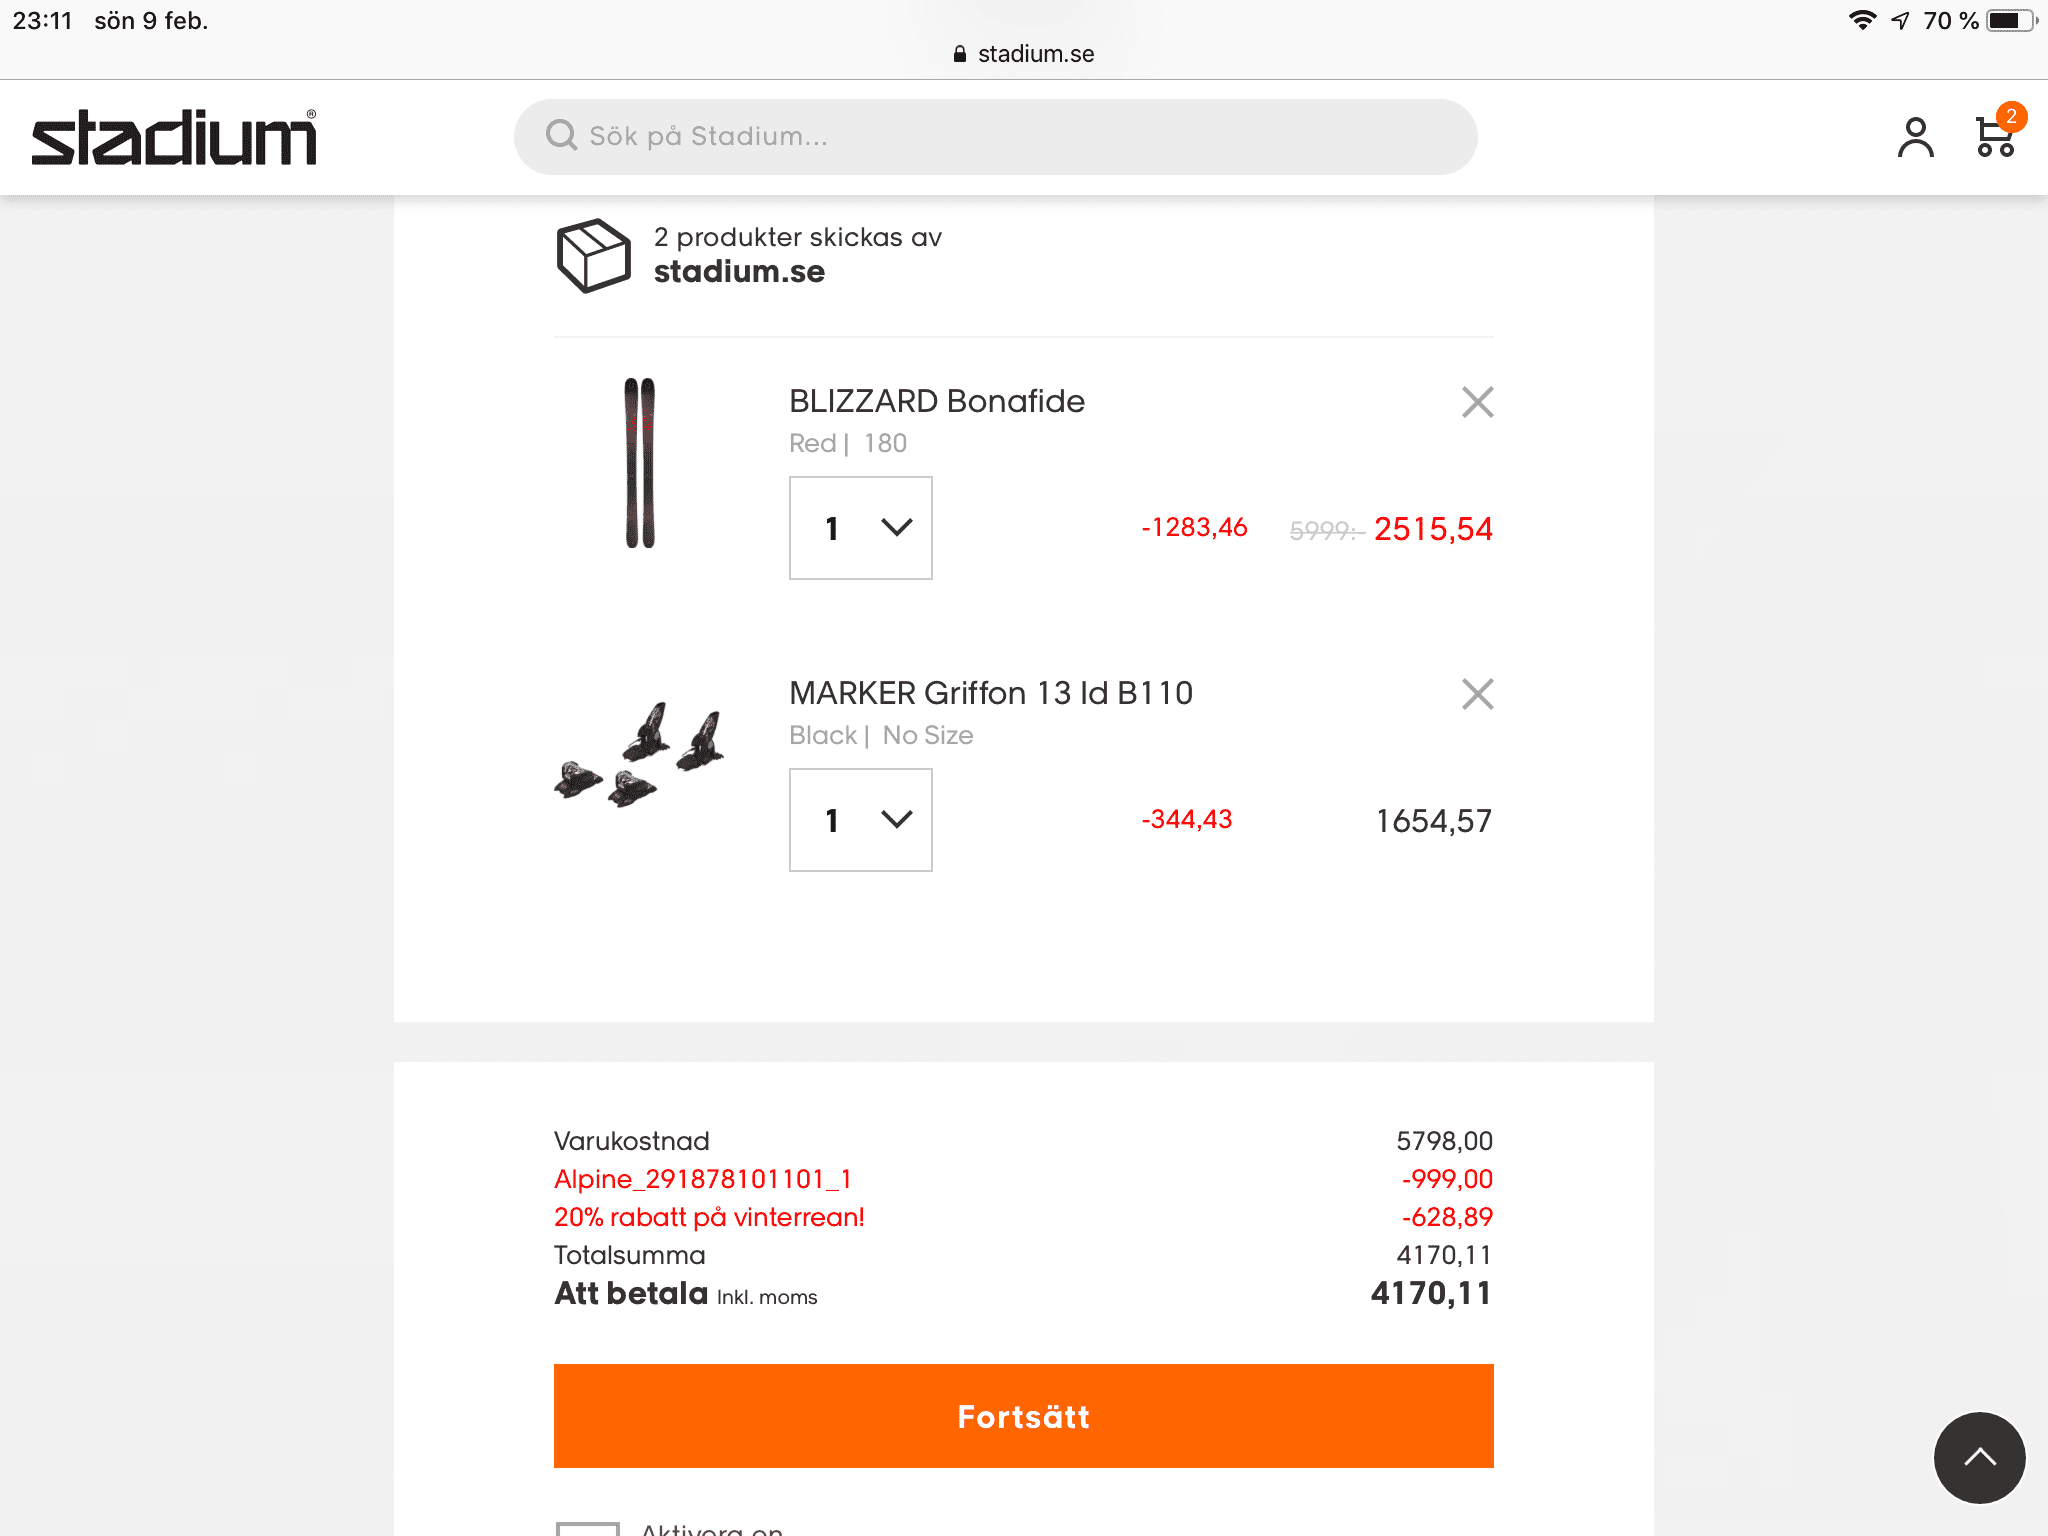Remove BLIZZARD Bonafide from cart

pyautogui.click(x=1477, y=402)
